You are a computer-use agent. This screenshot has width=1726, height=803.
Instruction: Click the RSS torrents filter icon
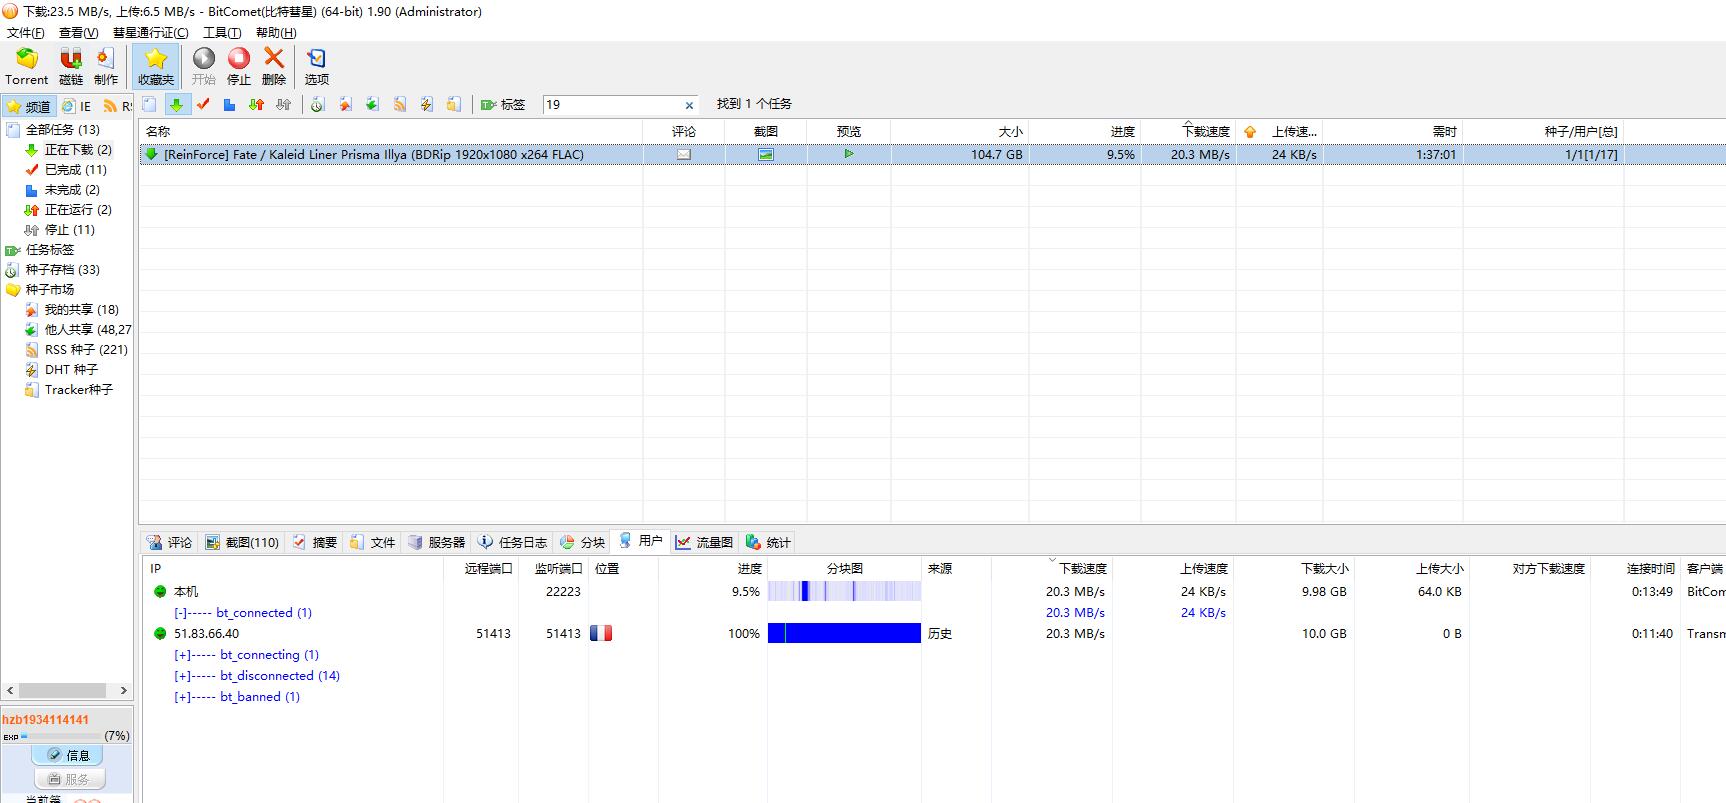[x=399, y=104]
